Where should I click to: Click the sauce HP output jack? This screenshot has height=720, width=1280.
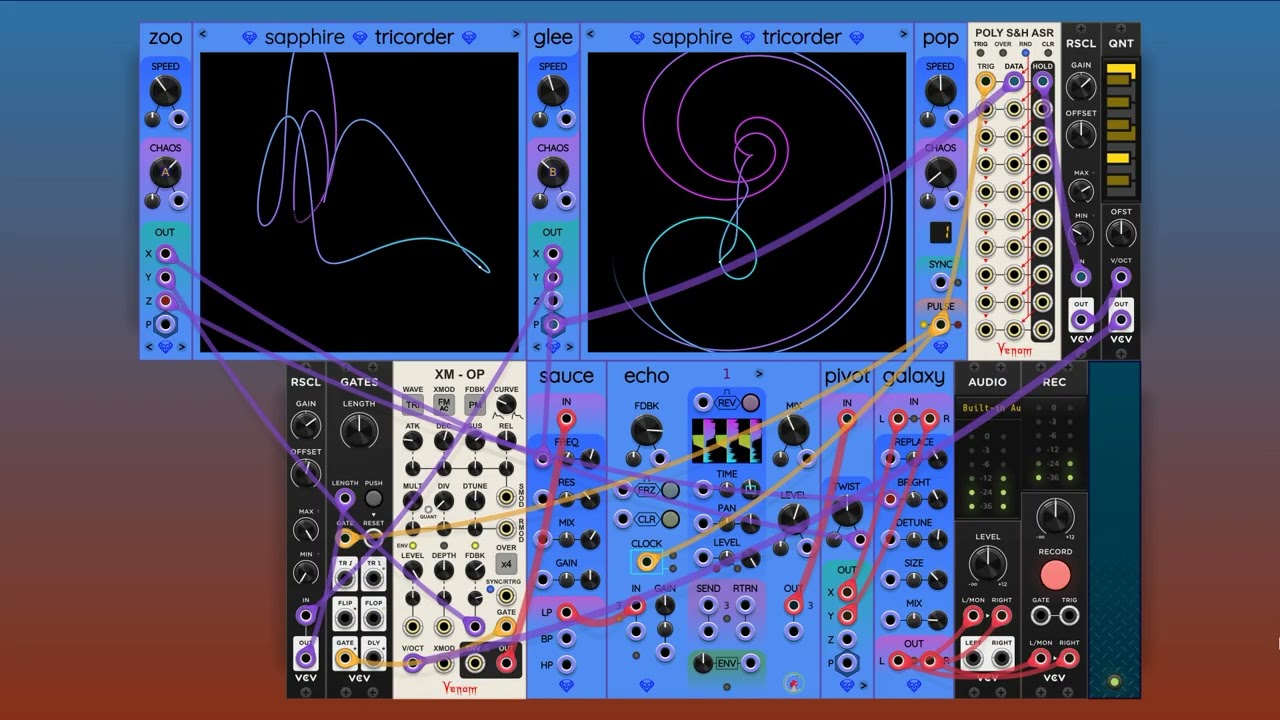(x=566, y=664)
